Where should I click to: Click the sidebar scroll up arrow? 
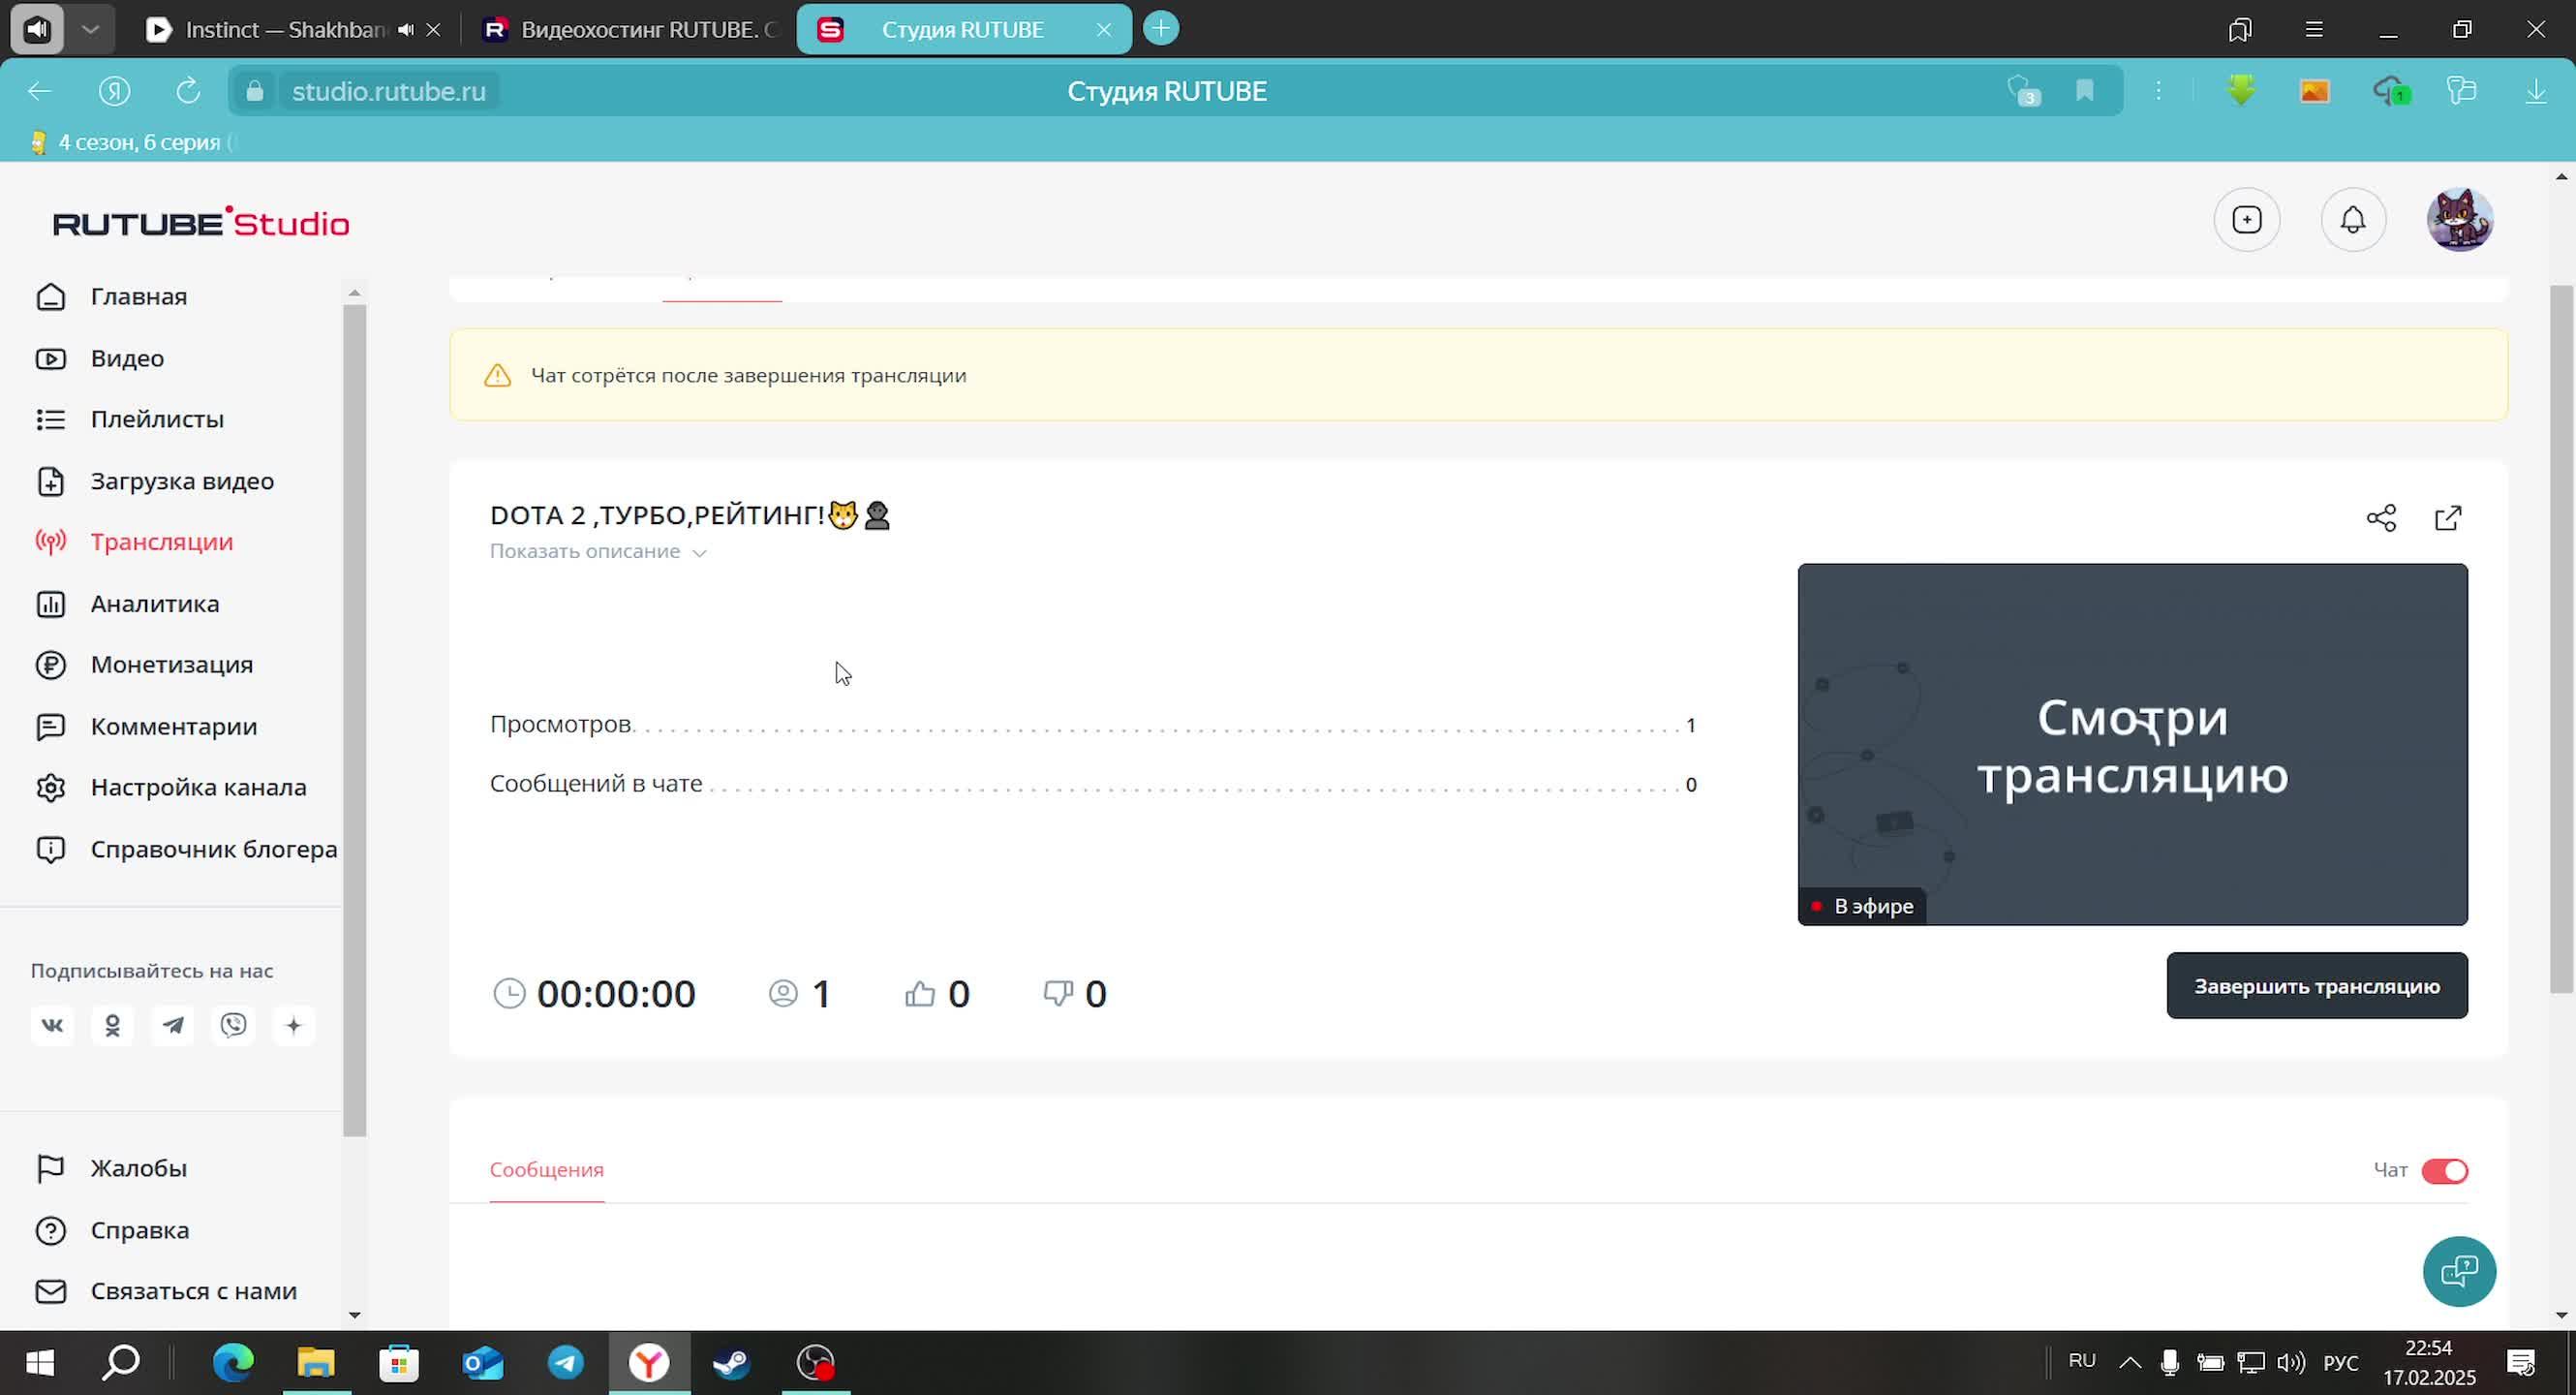(x=354, y=293)
